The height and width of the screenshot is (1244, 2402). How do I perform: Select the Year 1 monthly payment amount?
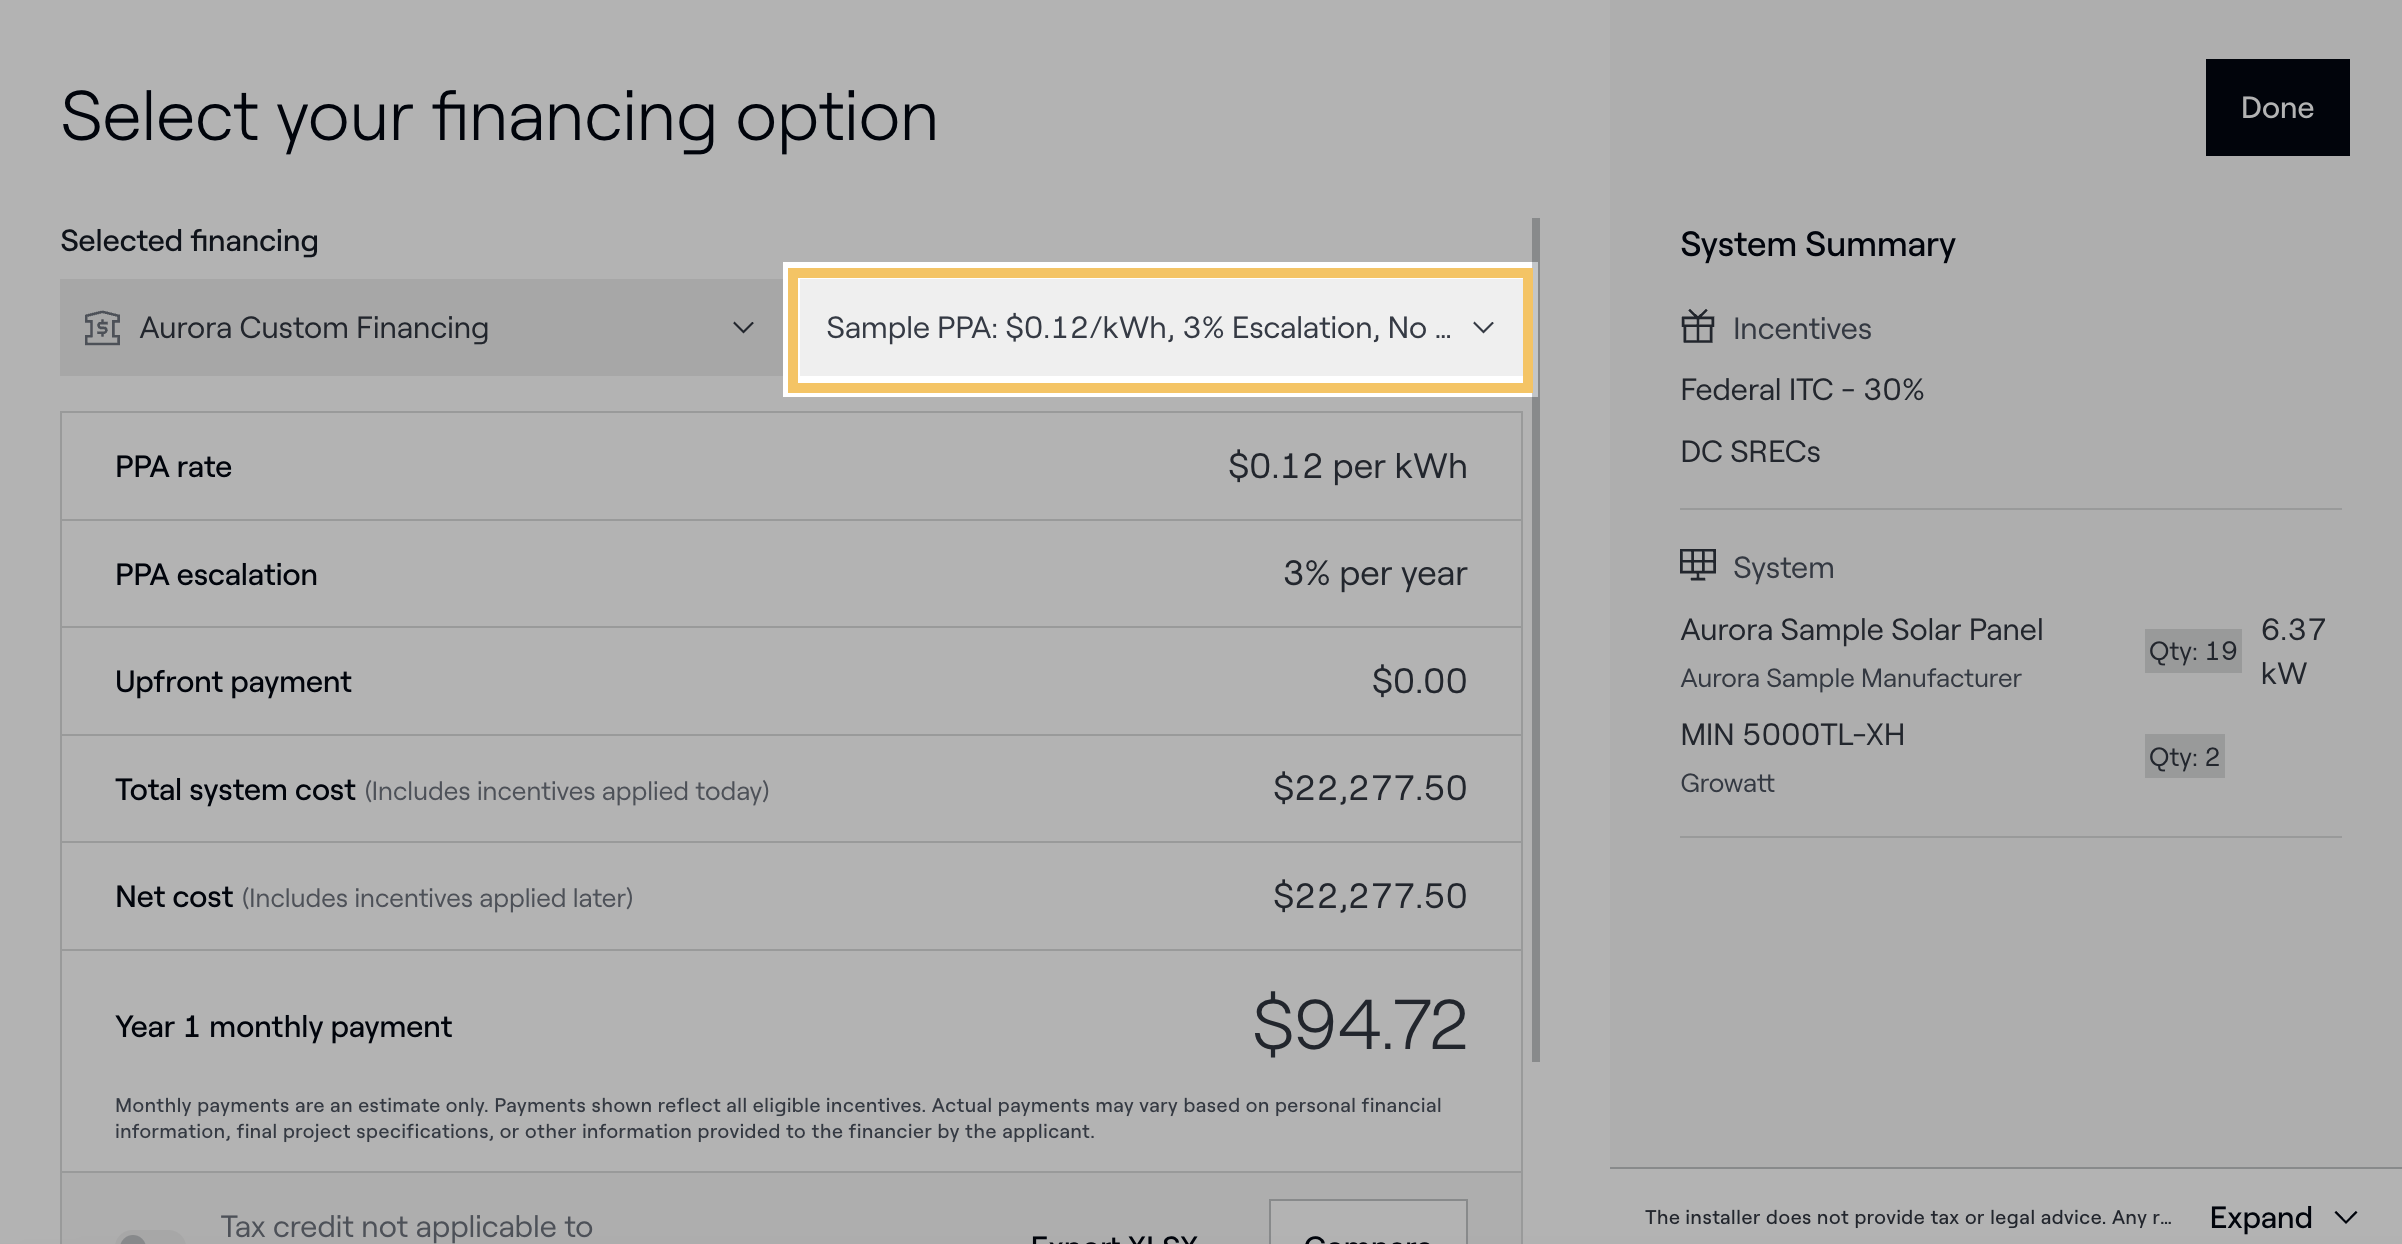(x=1359, y=1025)
